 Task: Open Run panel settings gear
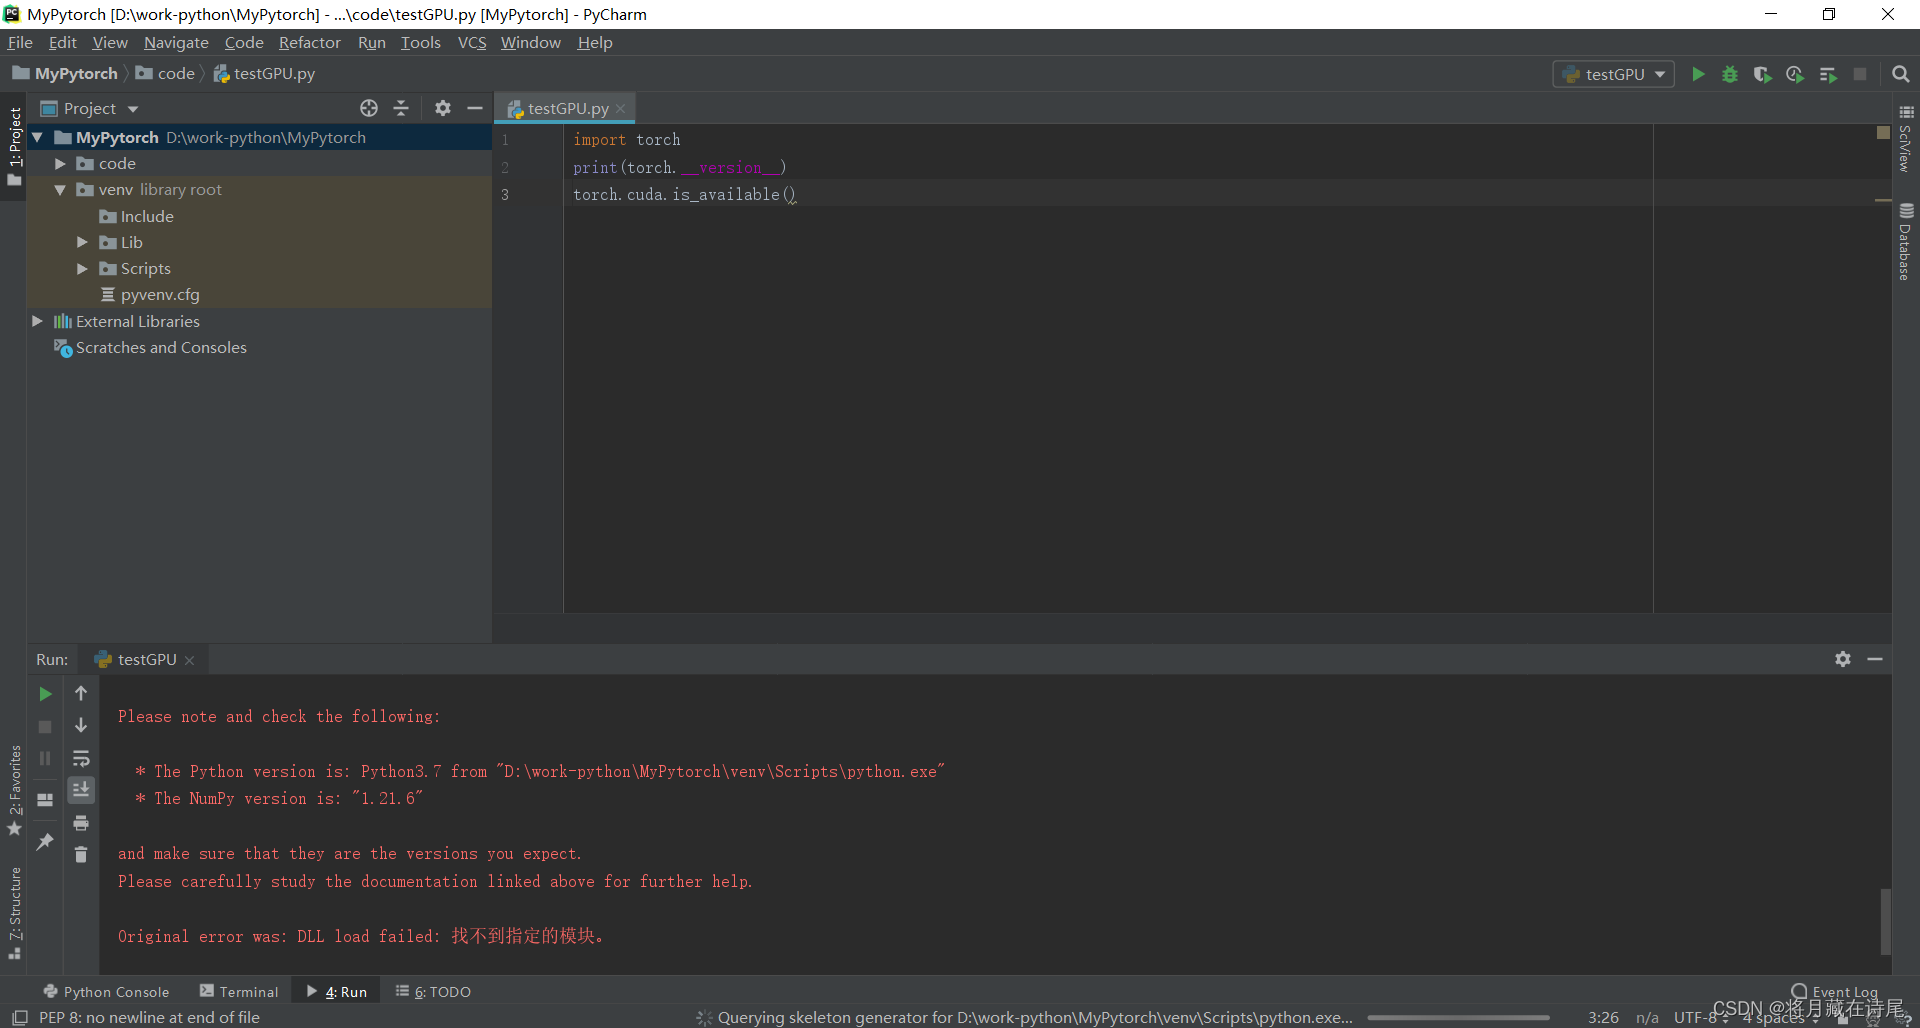(x=1843, y=659)
